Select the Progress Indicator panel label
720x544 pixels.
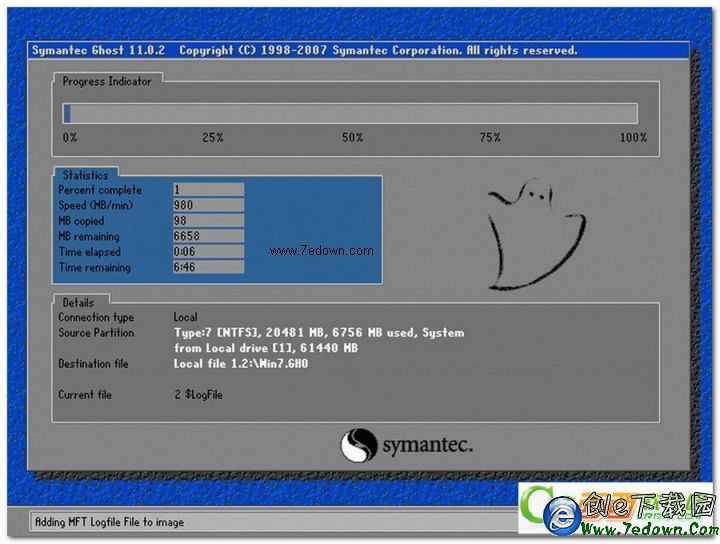pyautogui.click(x=107, y=81)
